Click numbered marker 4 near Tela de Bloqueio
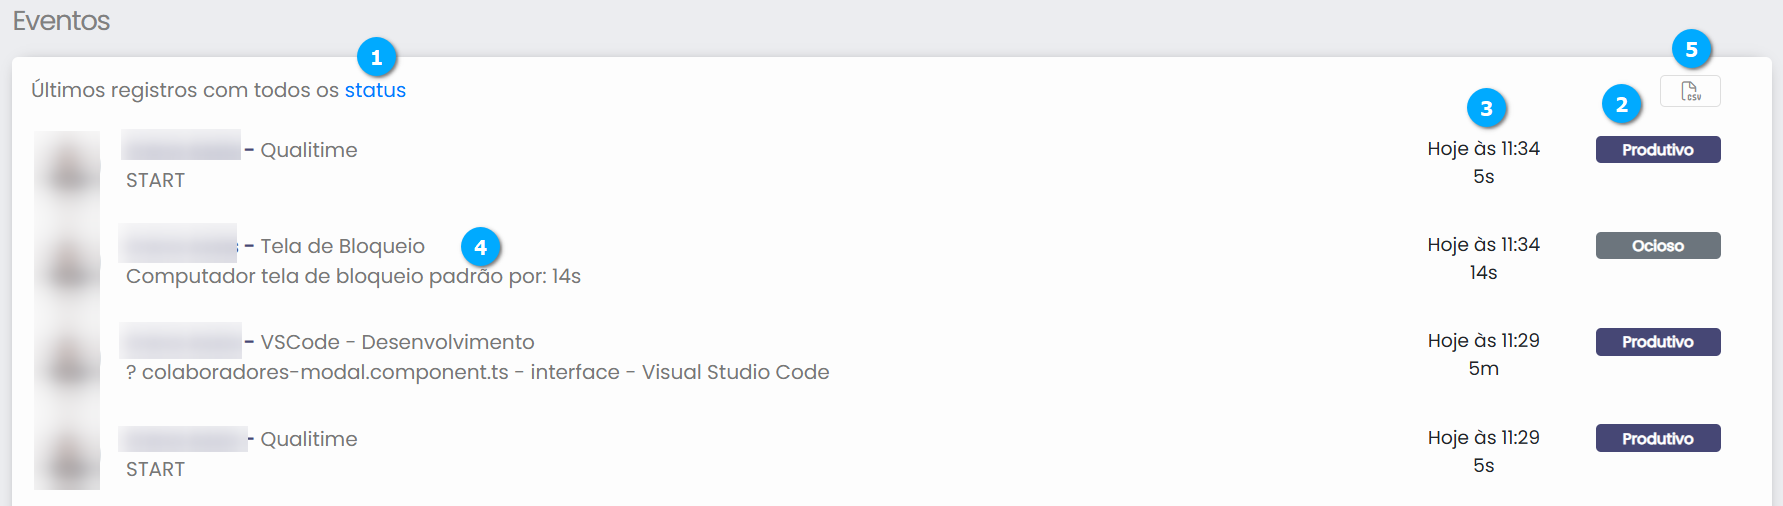Viewport: 1783px width, 506px height. [480, 247]
